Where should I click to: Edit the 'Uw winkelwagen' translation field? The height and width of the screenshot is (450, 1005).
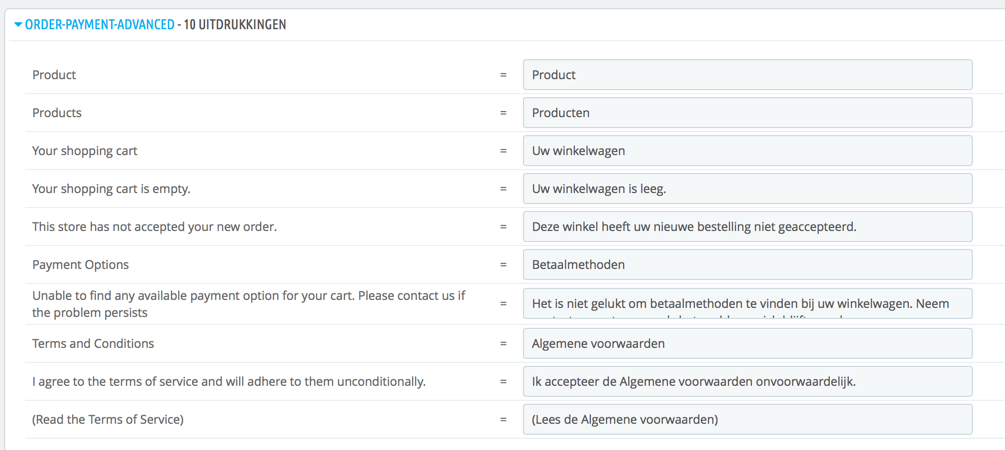click(747, 151)
